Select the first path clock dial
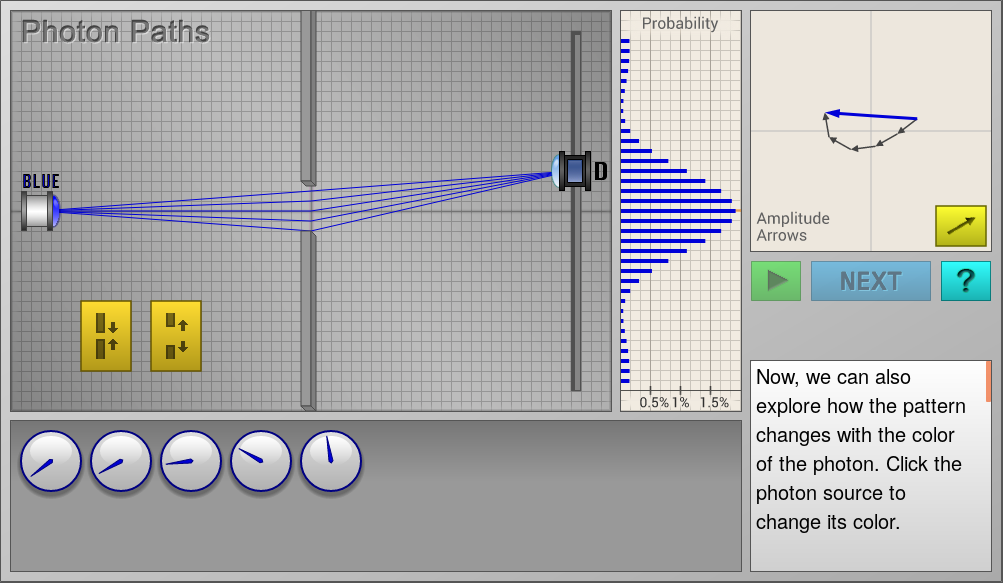 tap(51, 461)
